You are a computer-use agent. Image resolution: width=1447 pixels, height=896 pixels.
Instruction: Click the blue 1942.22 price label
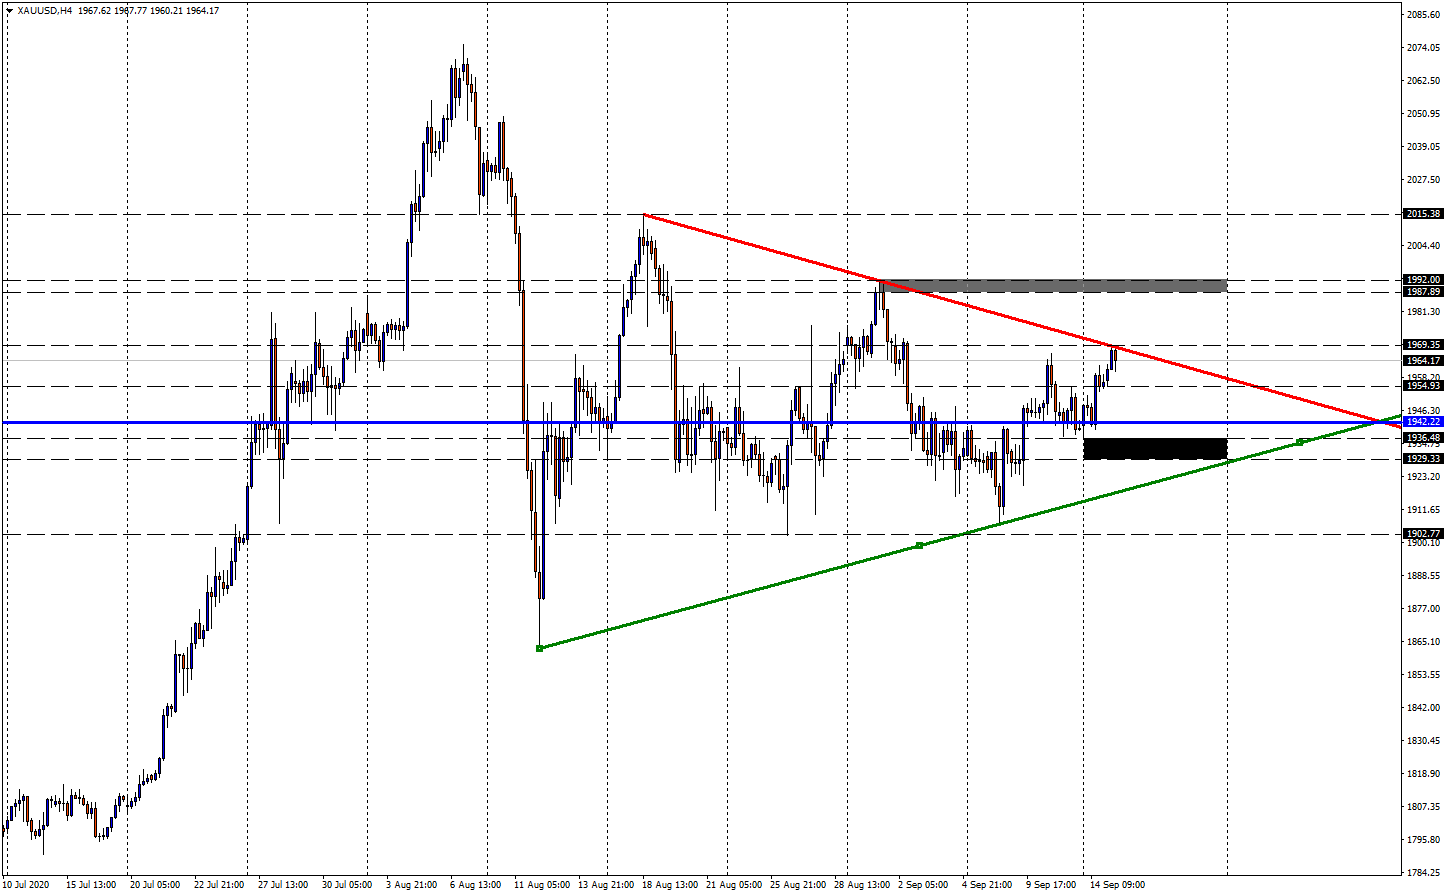(x=1423, y=422)
